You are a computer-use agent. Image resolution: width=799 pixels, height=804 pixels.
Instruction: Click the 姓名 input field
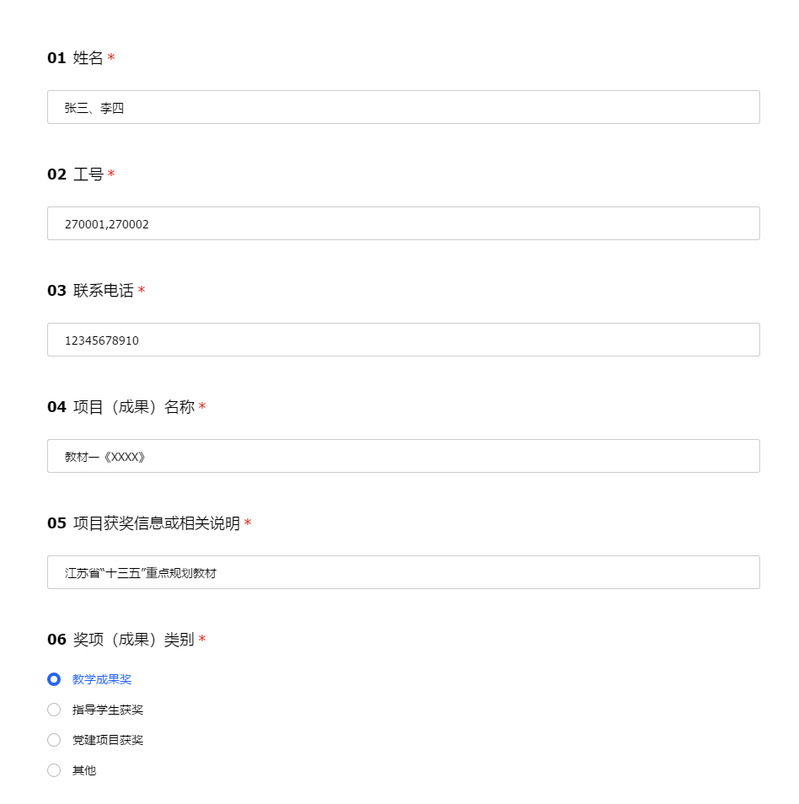coord(403,107)
